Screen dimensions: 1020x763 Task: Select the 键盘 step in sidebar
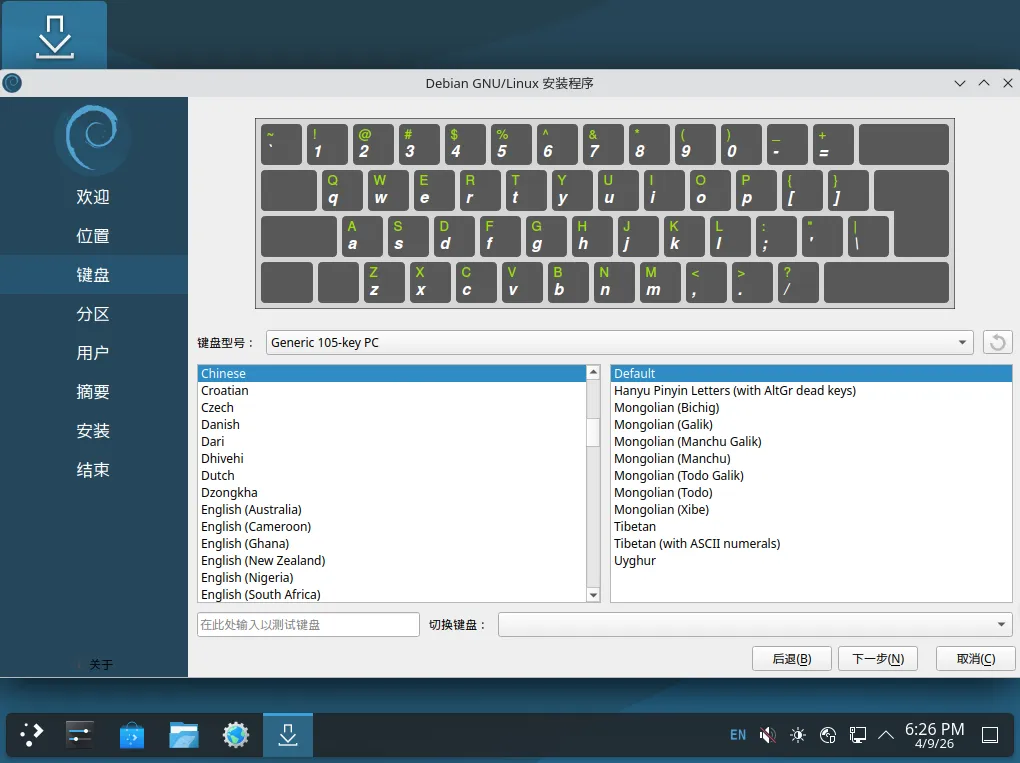[x=93, y=274]
